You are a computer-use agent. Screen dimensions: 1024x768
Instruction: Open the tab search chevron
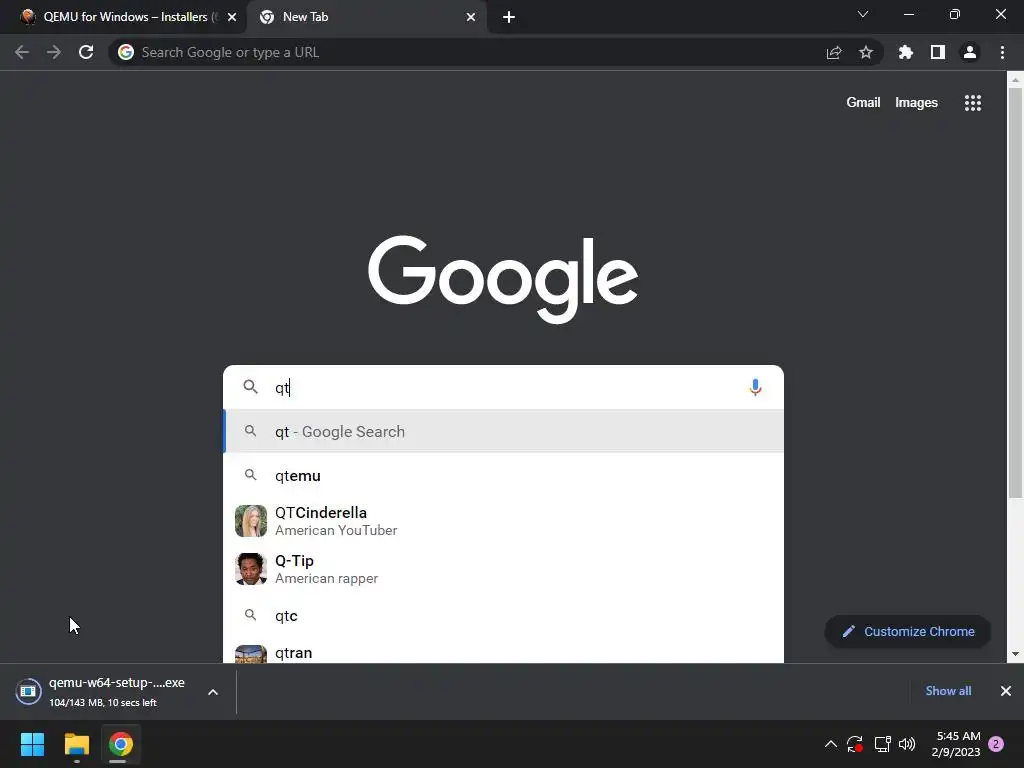(x=863, y=14)
